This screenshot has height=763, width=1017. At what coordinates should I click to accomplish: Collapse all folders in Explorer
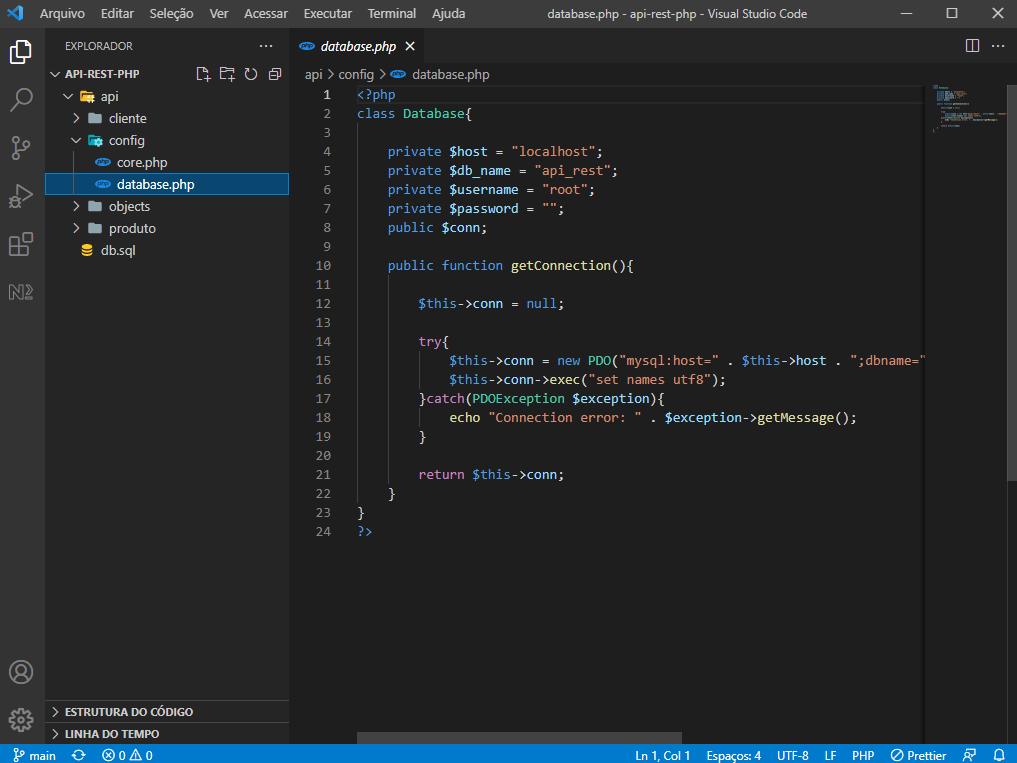coord(275,73)
